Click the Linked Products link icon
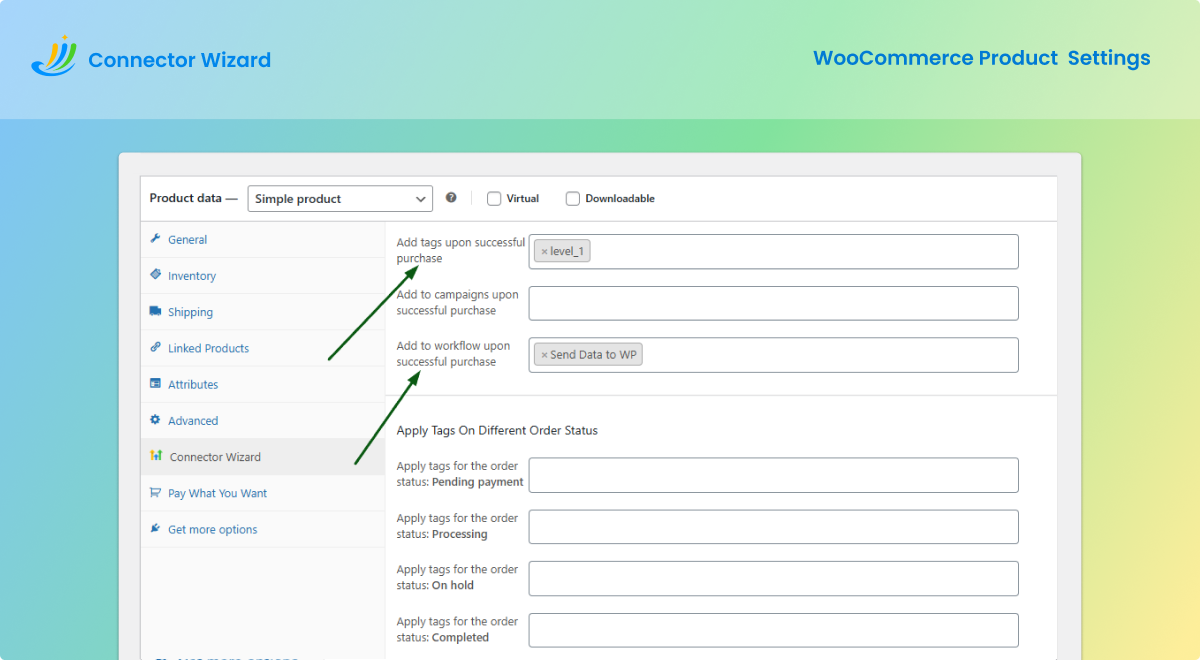This screenshot has height=660, width=1200. point(155,347)
